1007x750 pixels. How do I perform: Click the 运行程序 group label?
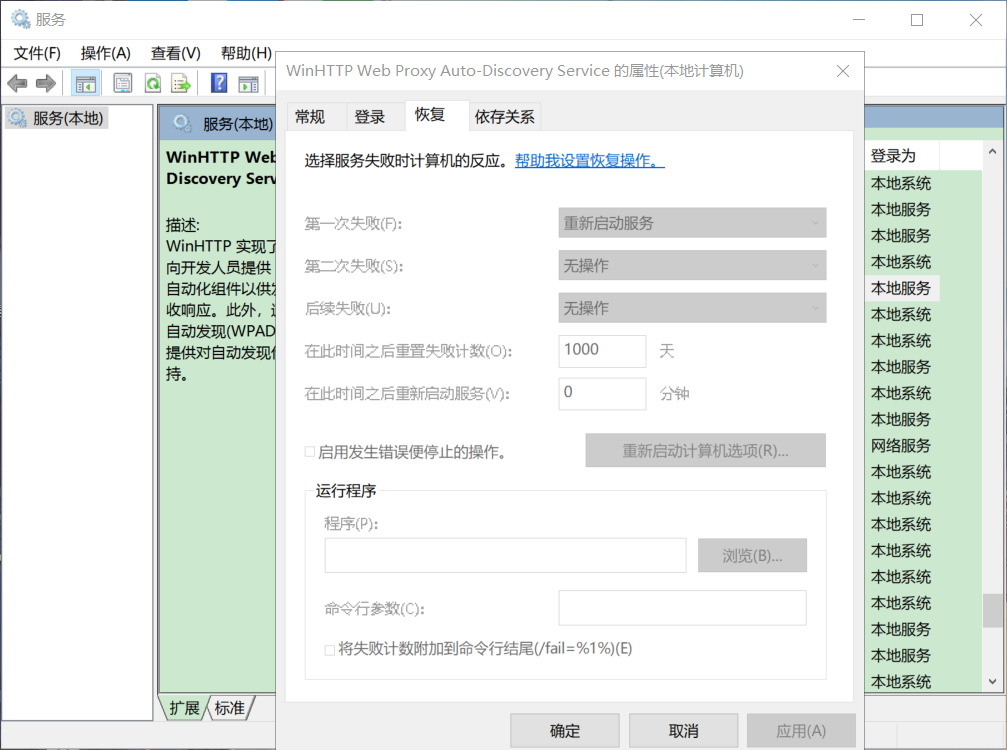point(346,491)
